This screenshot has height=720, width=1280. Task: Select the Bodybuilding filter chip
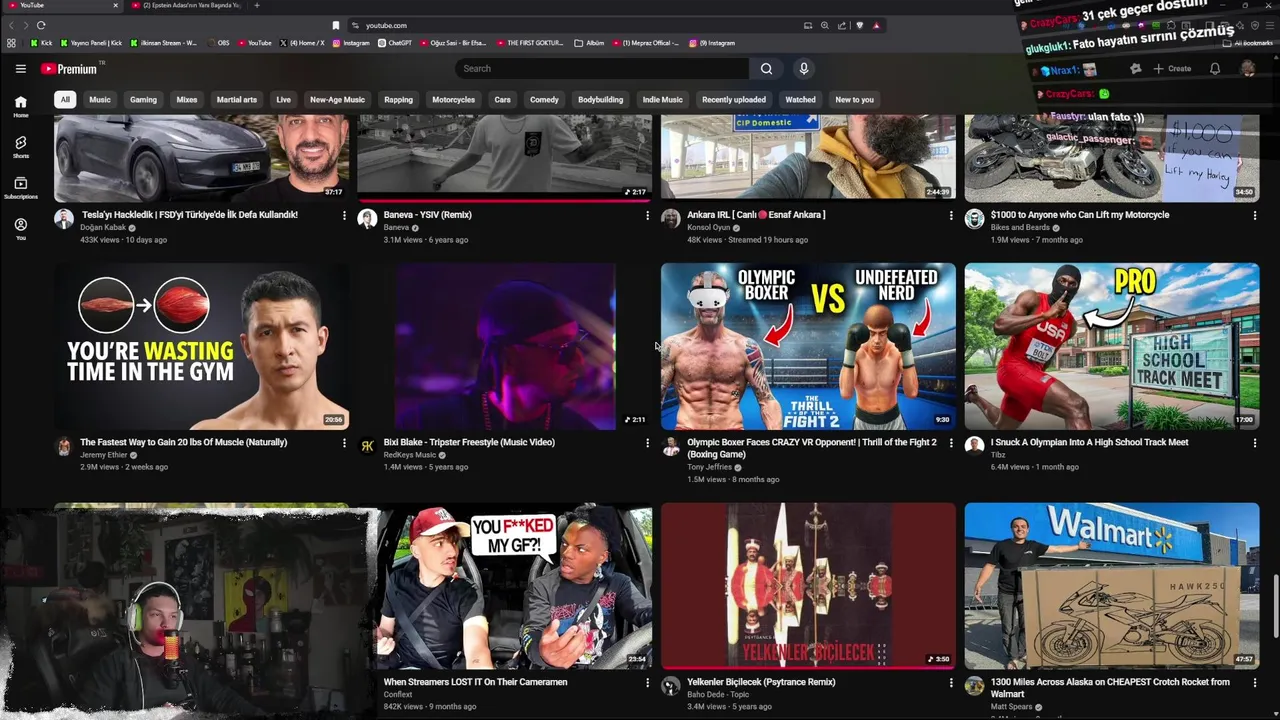600,99
